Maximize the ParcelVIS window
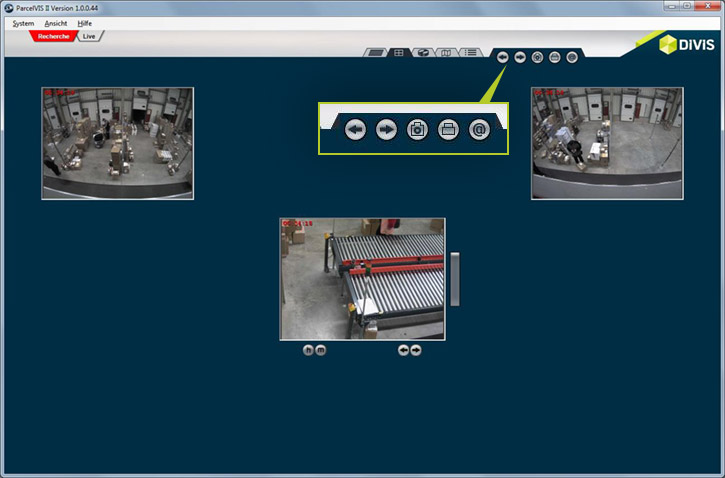Image resolution: width=725 pixels, height=478 pixels. [x=687, y=6]
